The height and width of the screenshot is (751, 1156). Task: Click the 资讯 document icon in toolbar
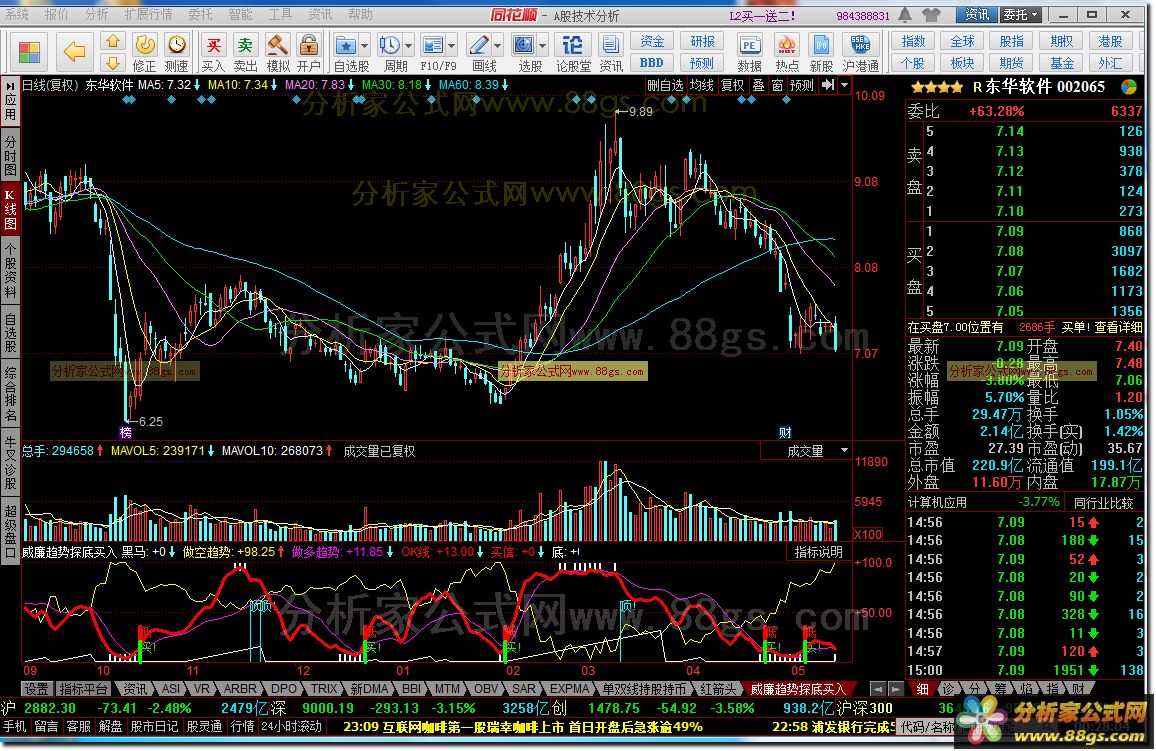point(610,53)
